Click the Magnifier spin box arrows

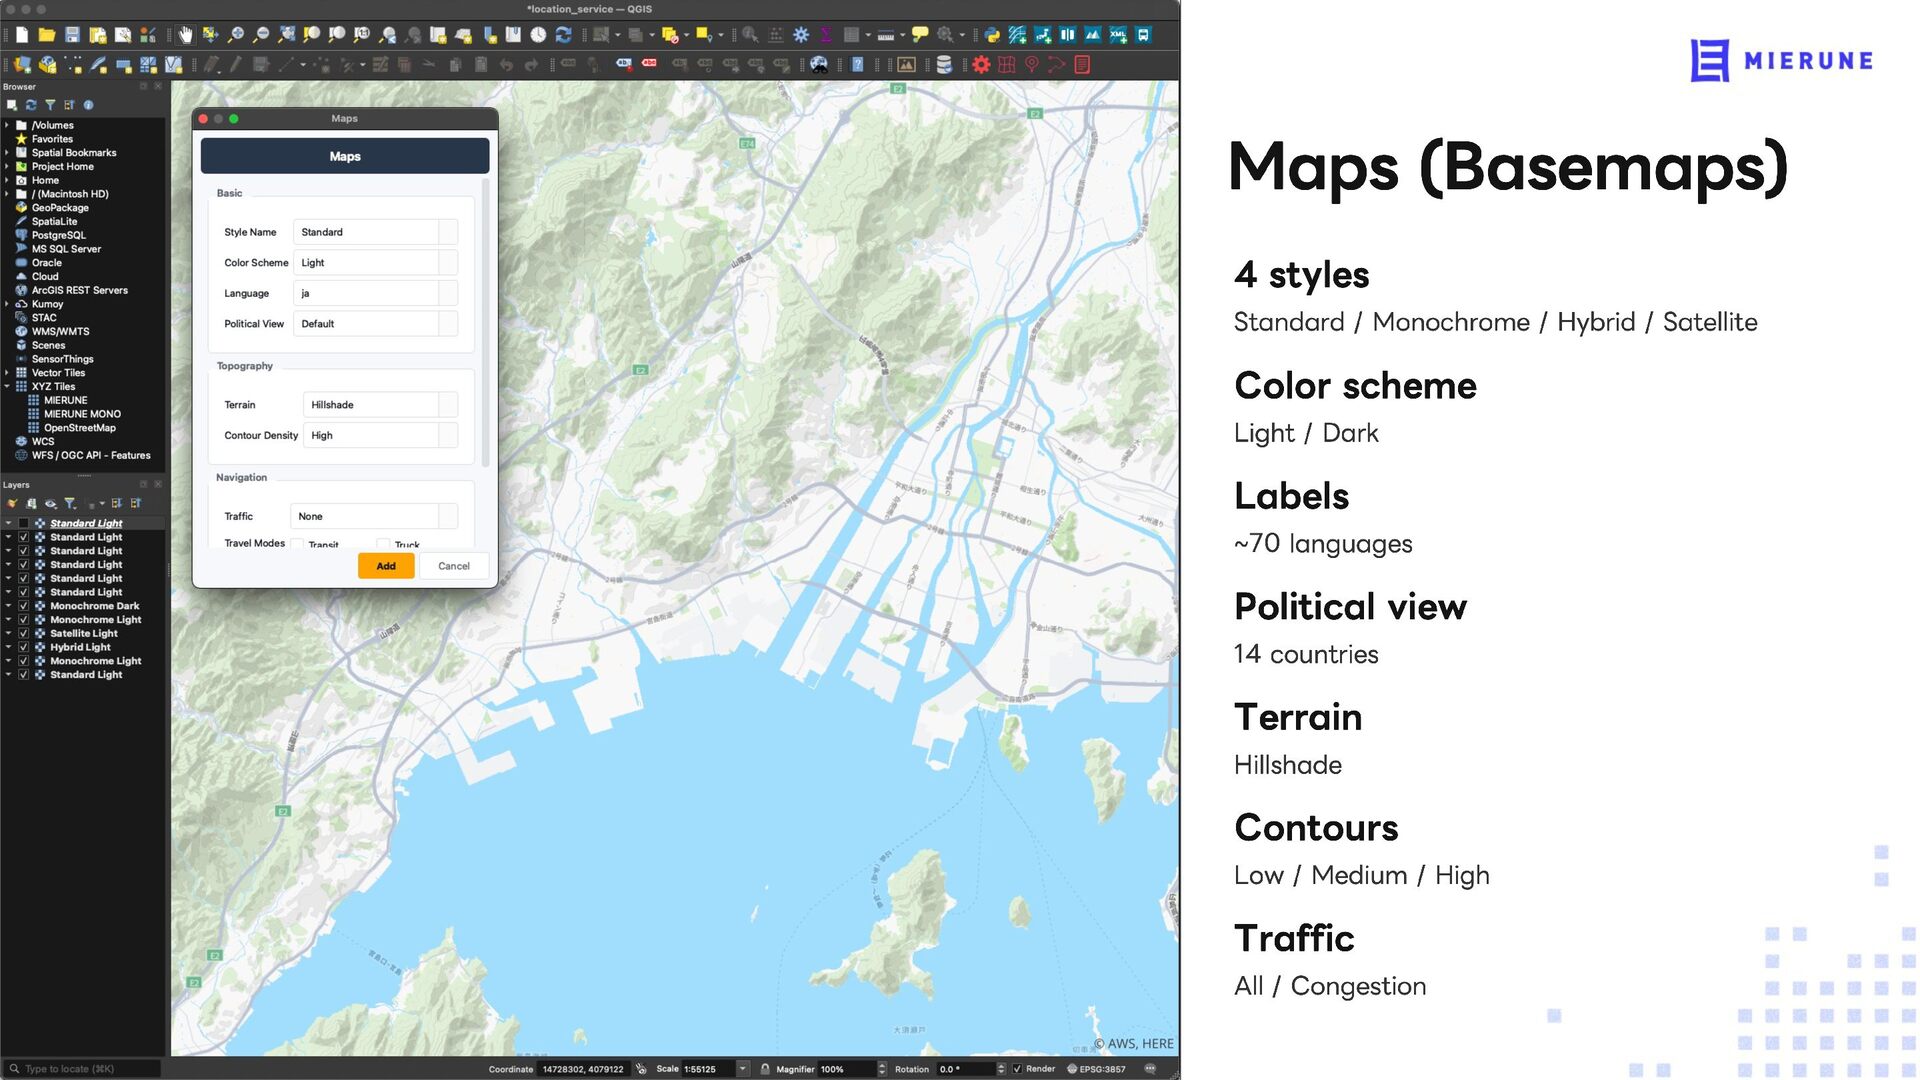(882, 1069)
